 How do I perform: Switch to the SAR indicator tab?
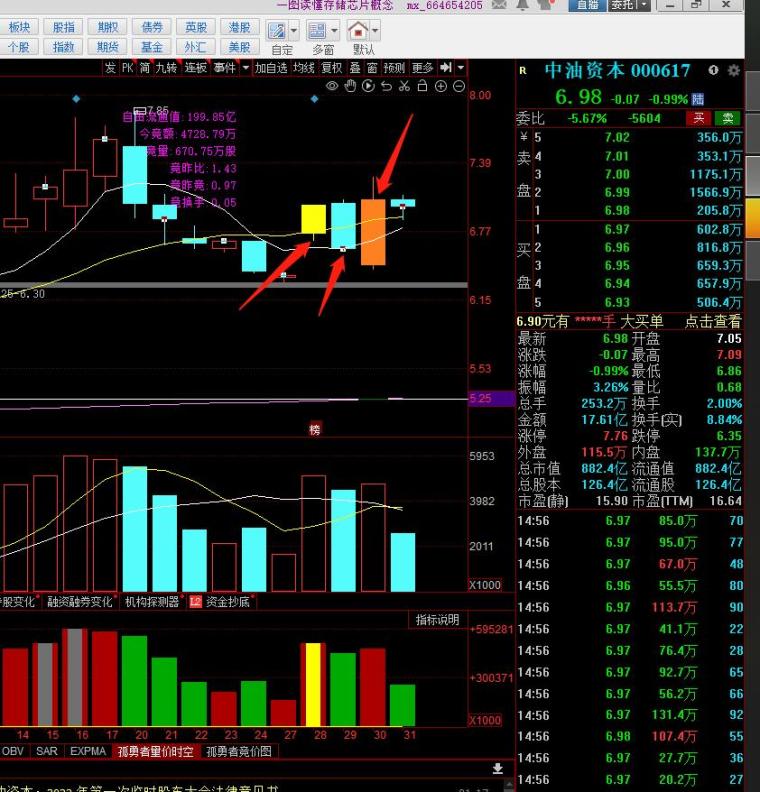point(46,751)
